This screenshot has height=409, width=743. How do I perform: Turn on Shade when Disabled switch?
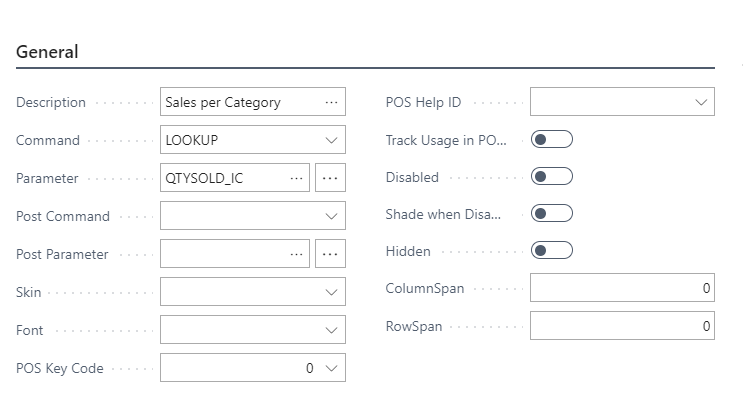click(x=552, y=214)
